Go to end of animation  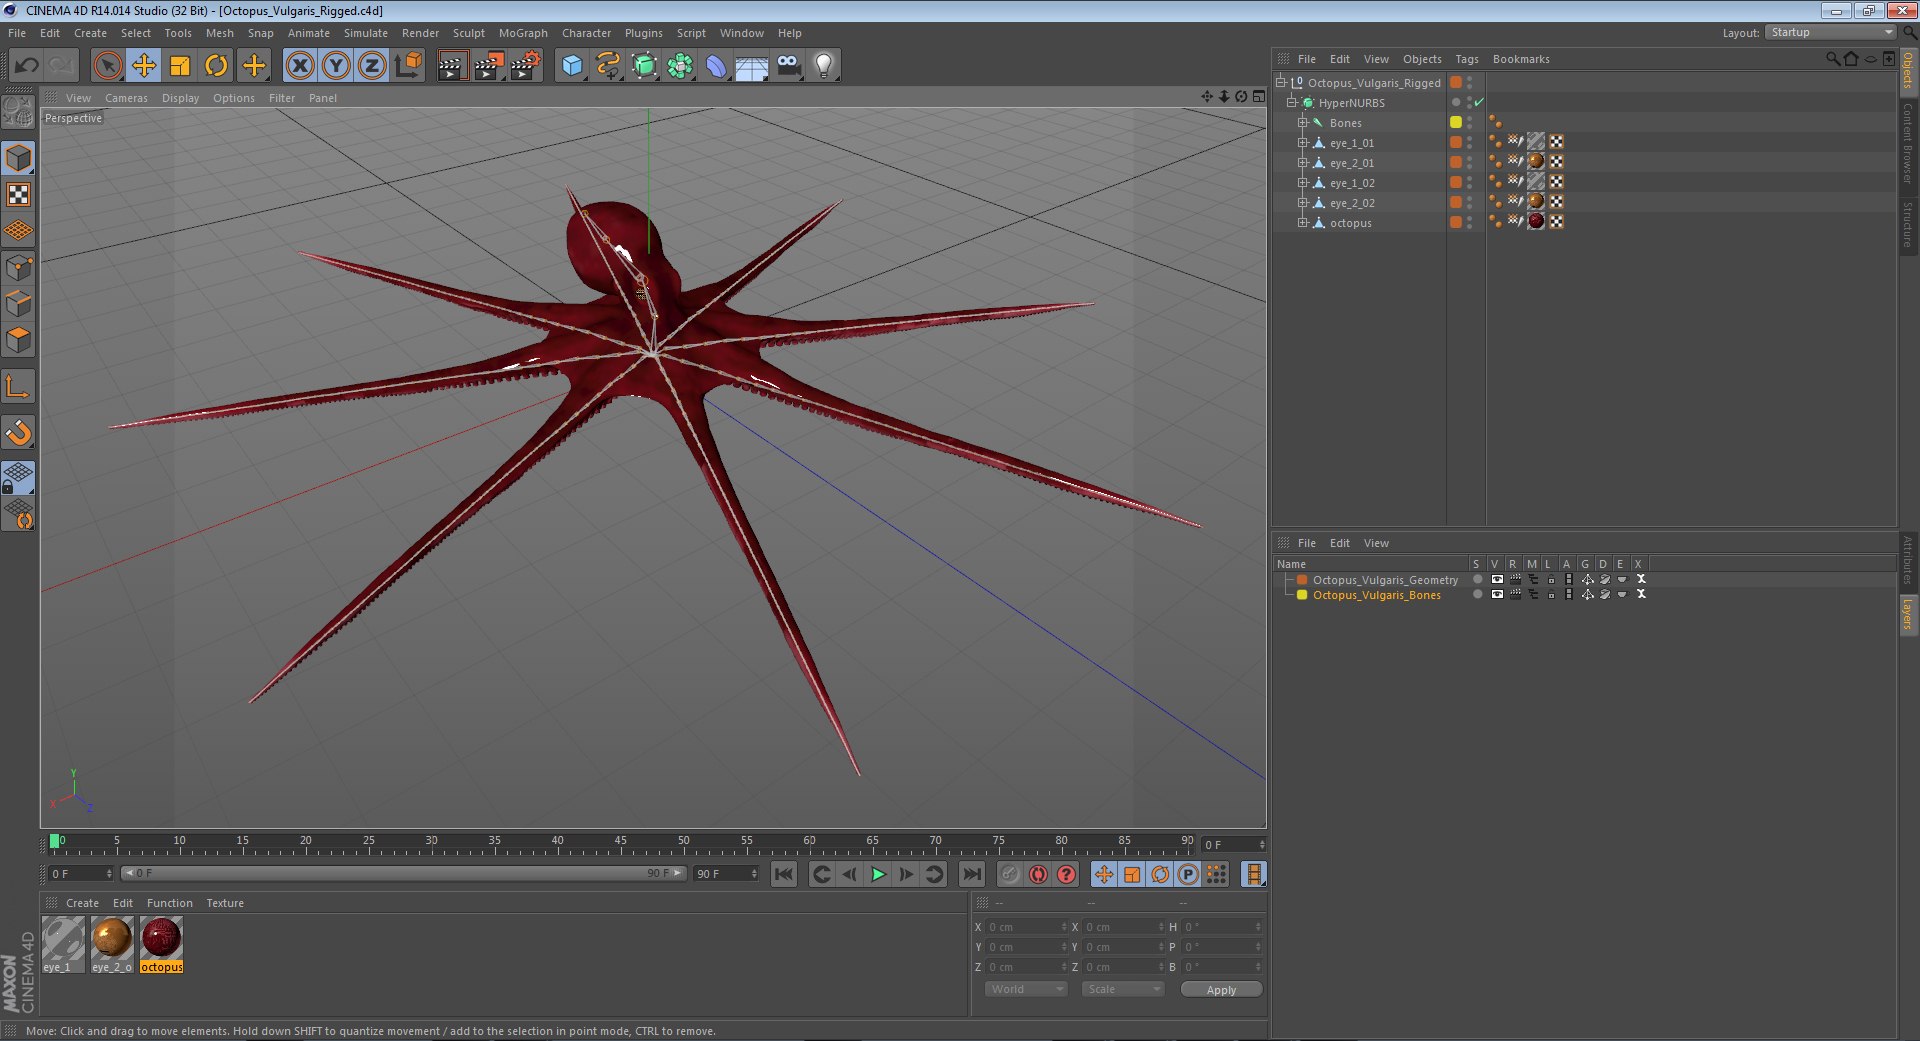(971, 874)
